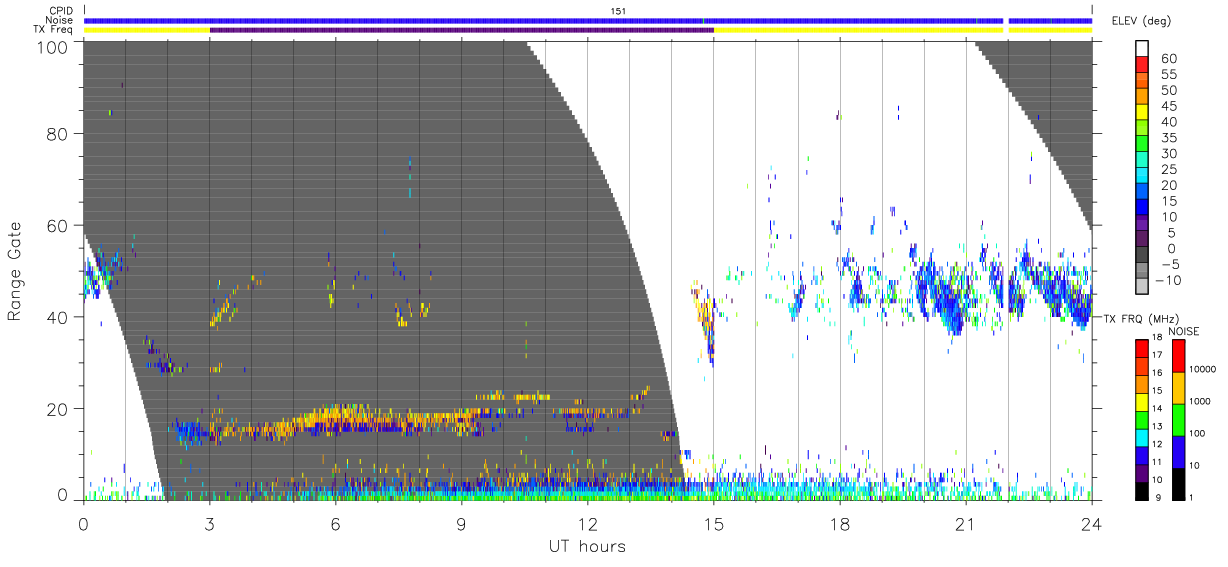Click the cyan segment of ELEV color bar

click(x=1143, y=177)
